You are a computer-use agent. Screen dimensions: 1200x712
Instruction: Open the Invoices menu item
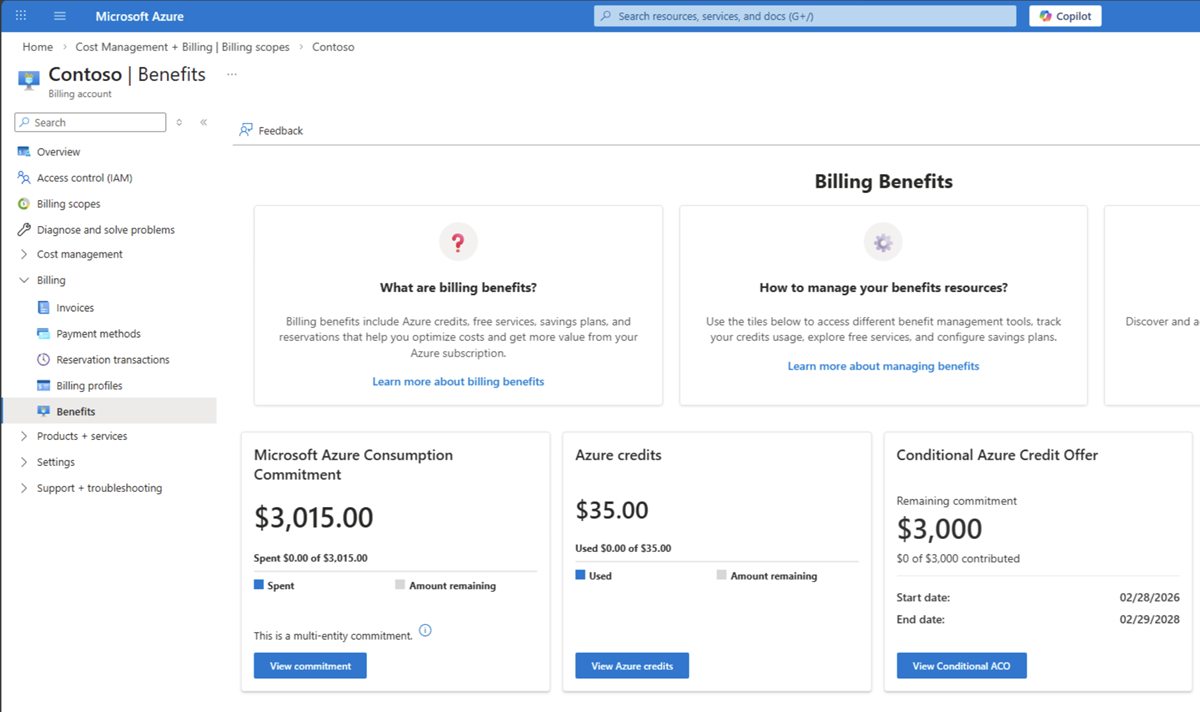(x=75, y=308)
